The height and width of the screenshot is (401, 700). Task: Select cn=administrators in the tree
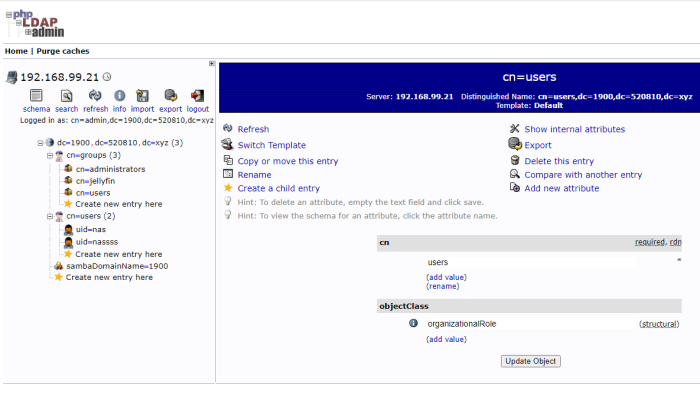tap(110, 169)
